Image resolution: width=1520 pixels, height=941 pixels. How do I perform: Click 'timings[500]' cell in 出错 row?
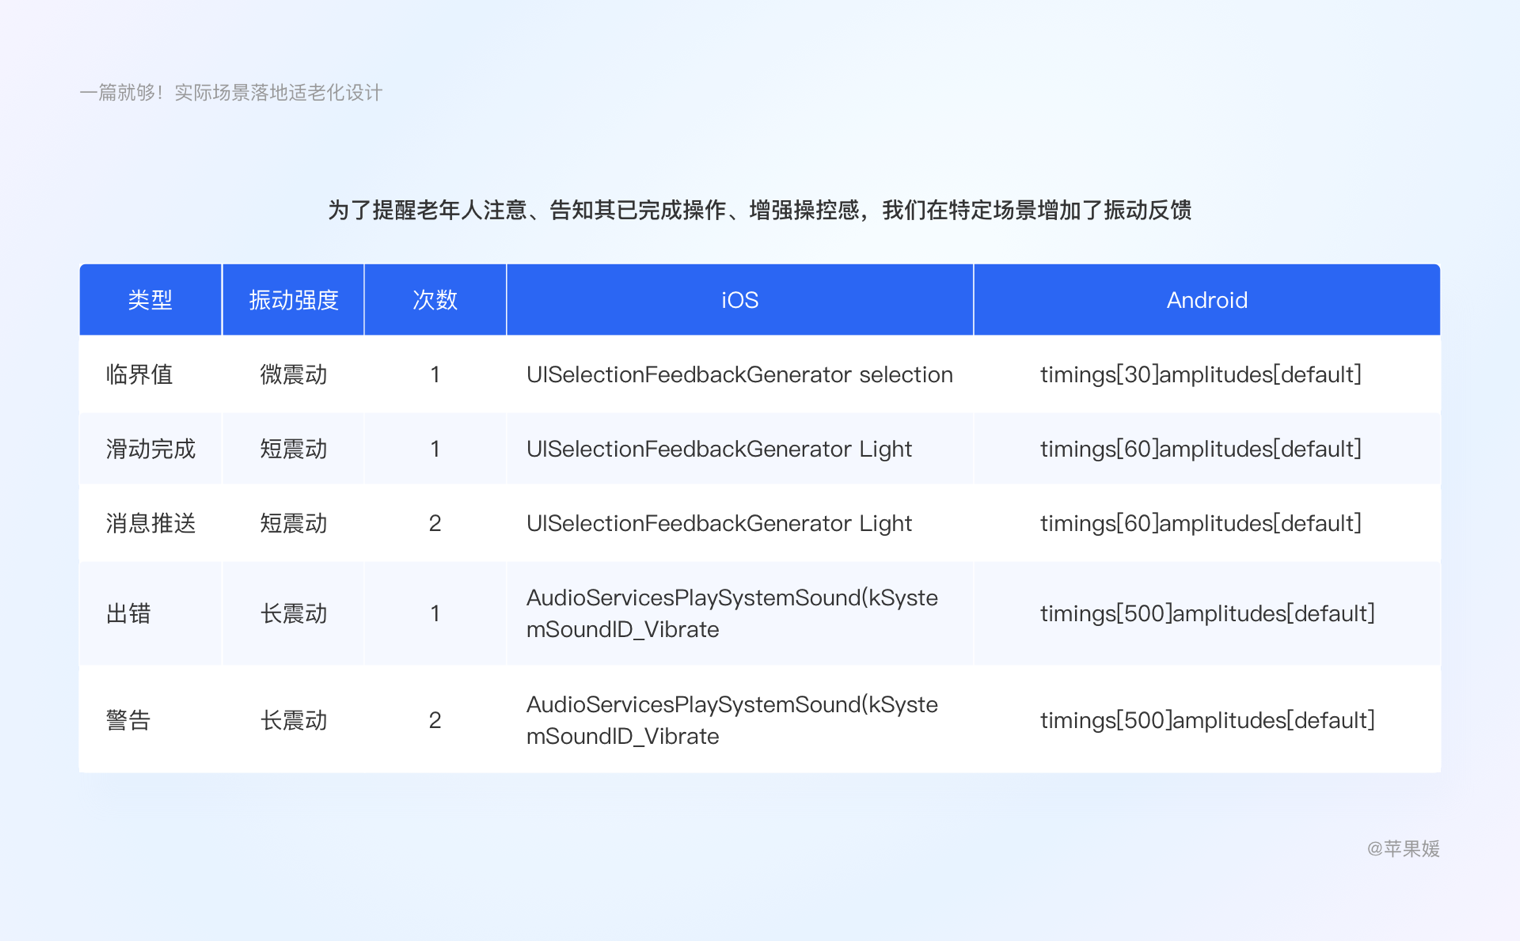pyautogui.click(x=1207, y=613)
